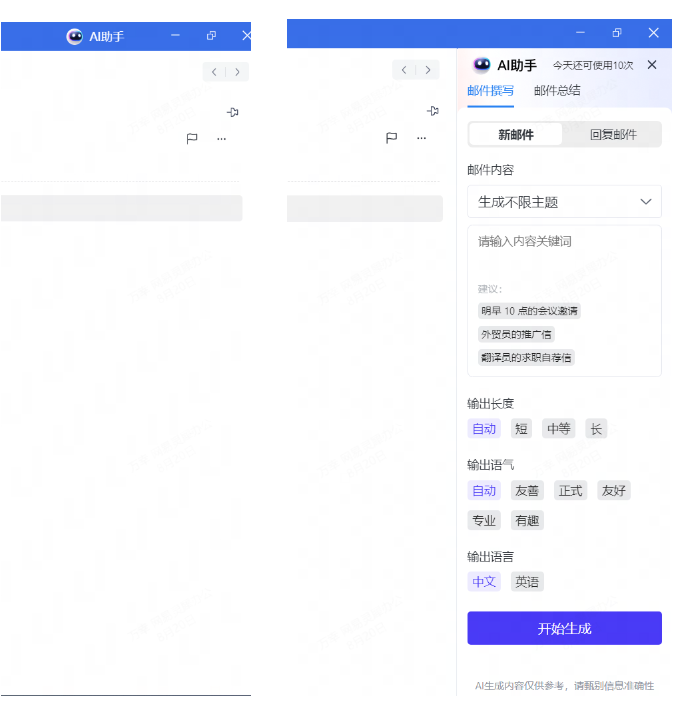This screenshot has height=708, width=685.
Task: Close the AI助手 side panel
Action: [652, 65]
